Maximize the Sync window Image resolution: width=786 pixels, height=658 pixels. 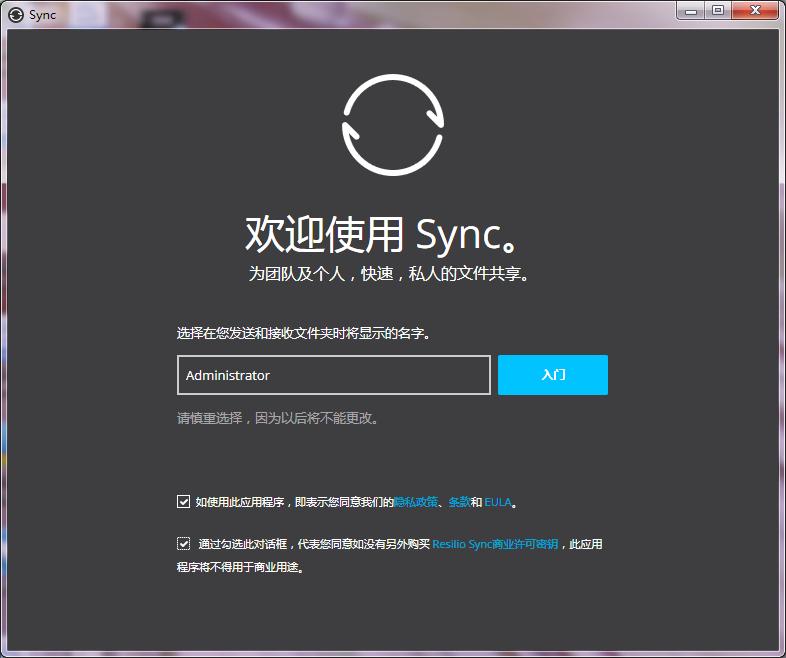(x=718, y=10)
